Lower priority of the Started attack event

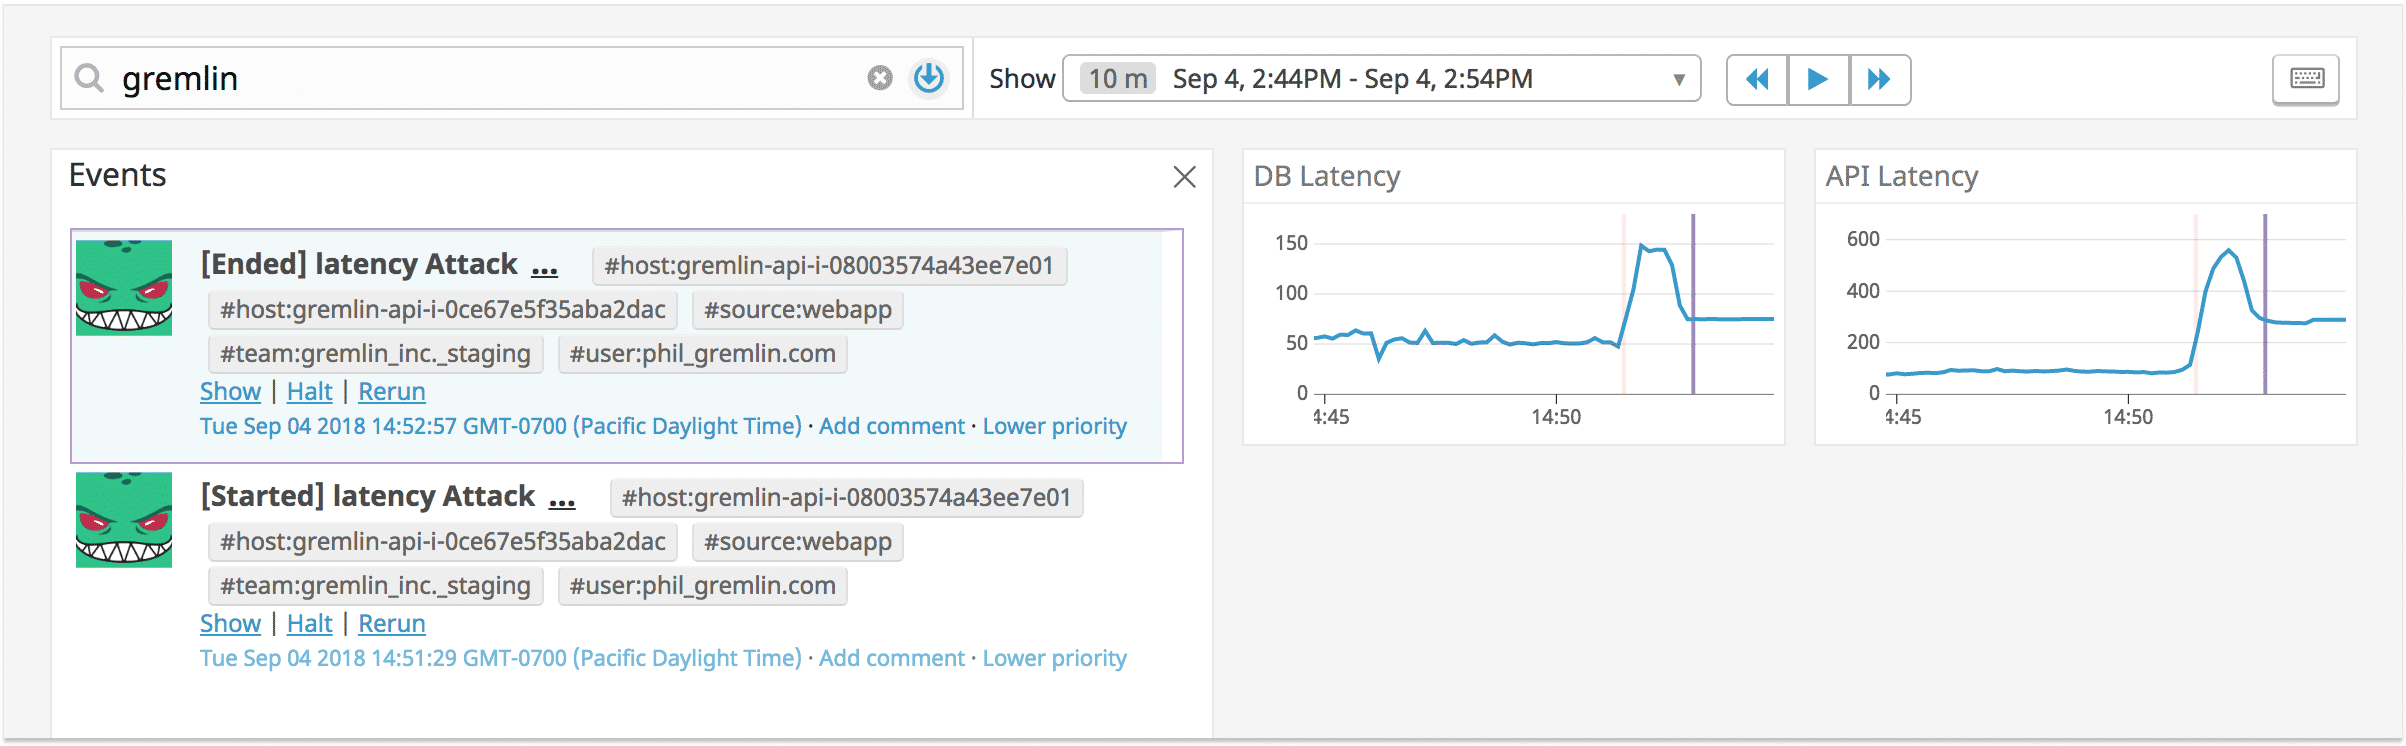(1054, 658)
